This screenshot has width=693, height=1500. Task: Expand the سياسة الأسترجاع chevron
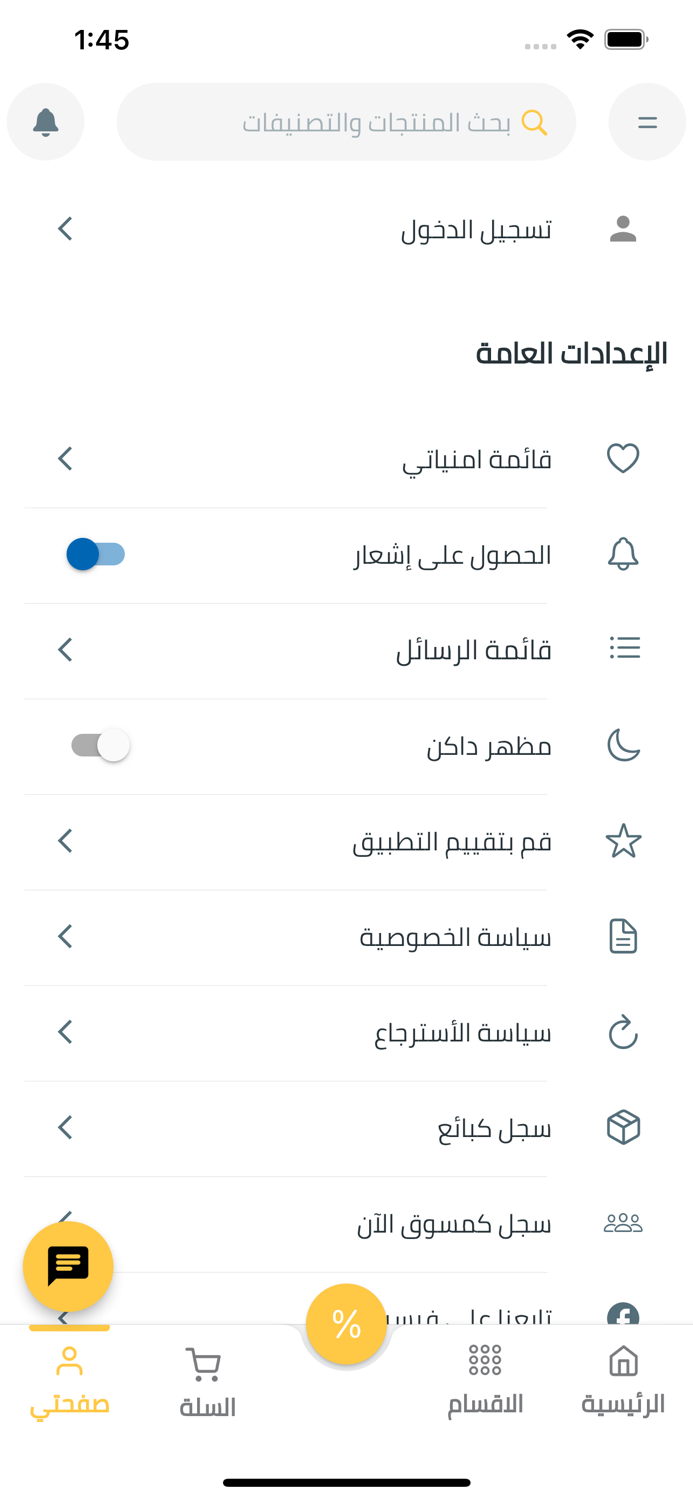click(x=64, y=1031)
